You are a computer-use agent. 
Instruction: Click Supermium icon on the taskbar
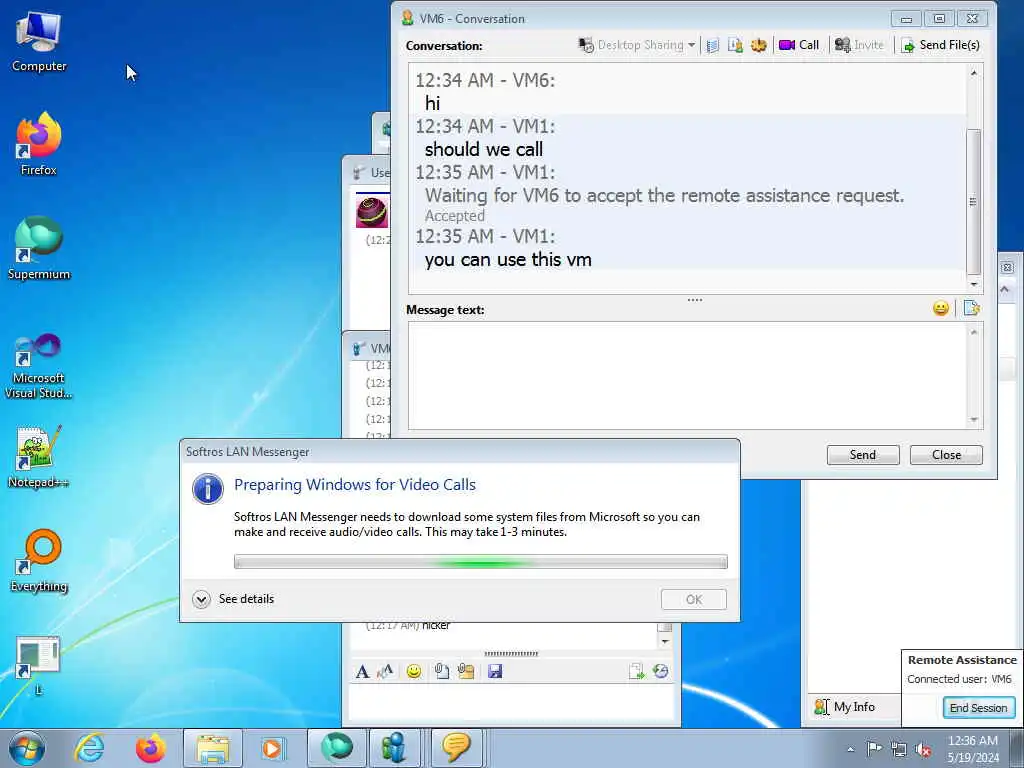point(336,748)
